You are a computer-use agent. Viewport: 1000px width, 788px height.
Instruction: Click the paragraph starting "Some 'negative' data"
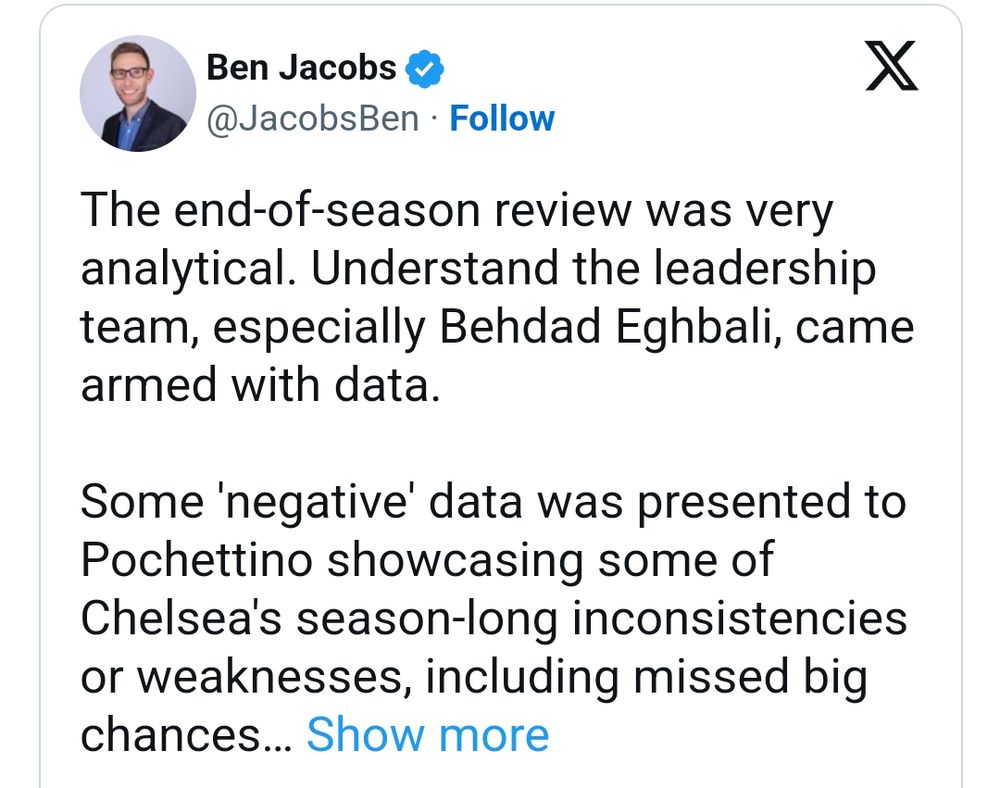click(x=494, y=617)
